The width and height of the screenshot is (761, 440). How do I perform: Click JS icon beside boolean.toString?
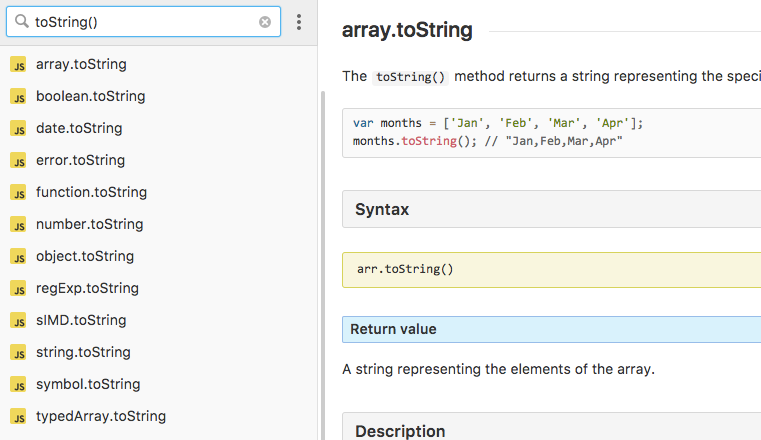(18, 97)
